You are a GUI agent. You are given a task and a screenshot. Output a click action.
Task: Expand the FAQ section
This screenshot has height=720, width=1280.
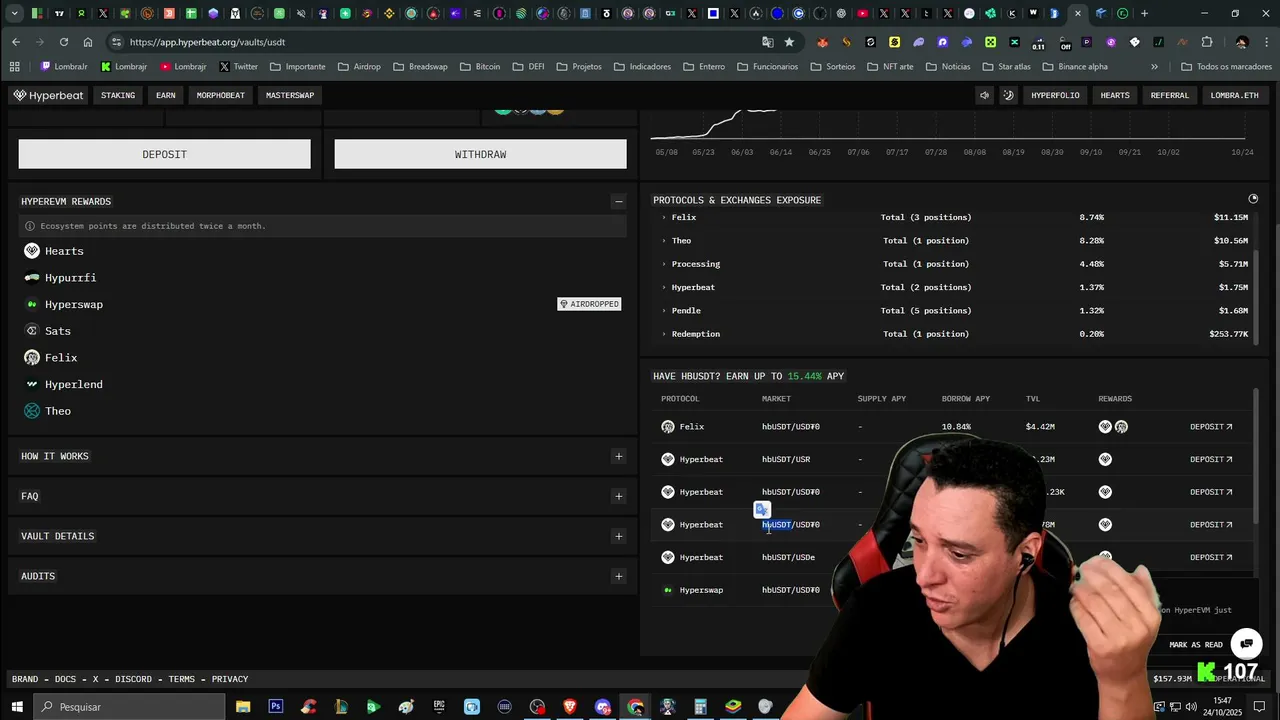pyautogui.click(x=618, y=496)
